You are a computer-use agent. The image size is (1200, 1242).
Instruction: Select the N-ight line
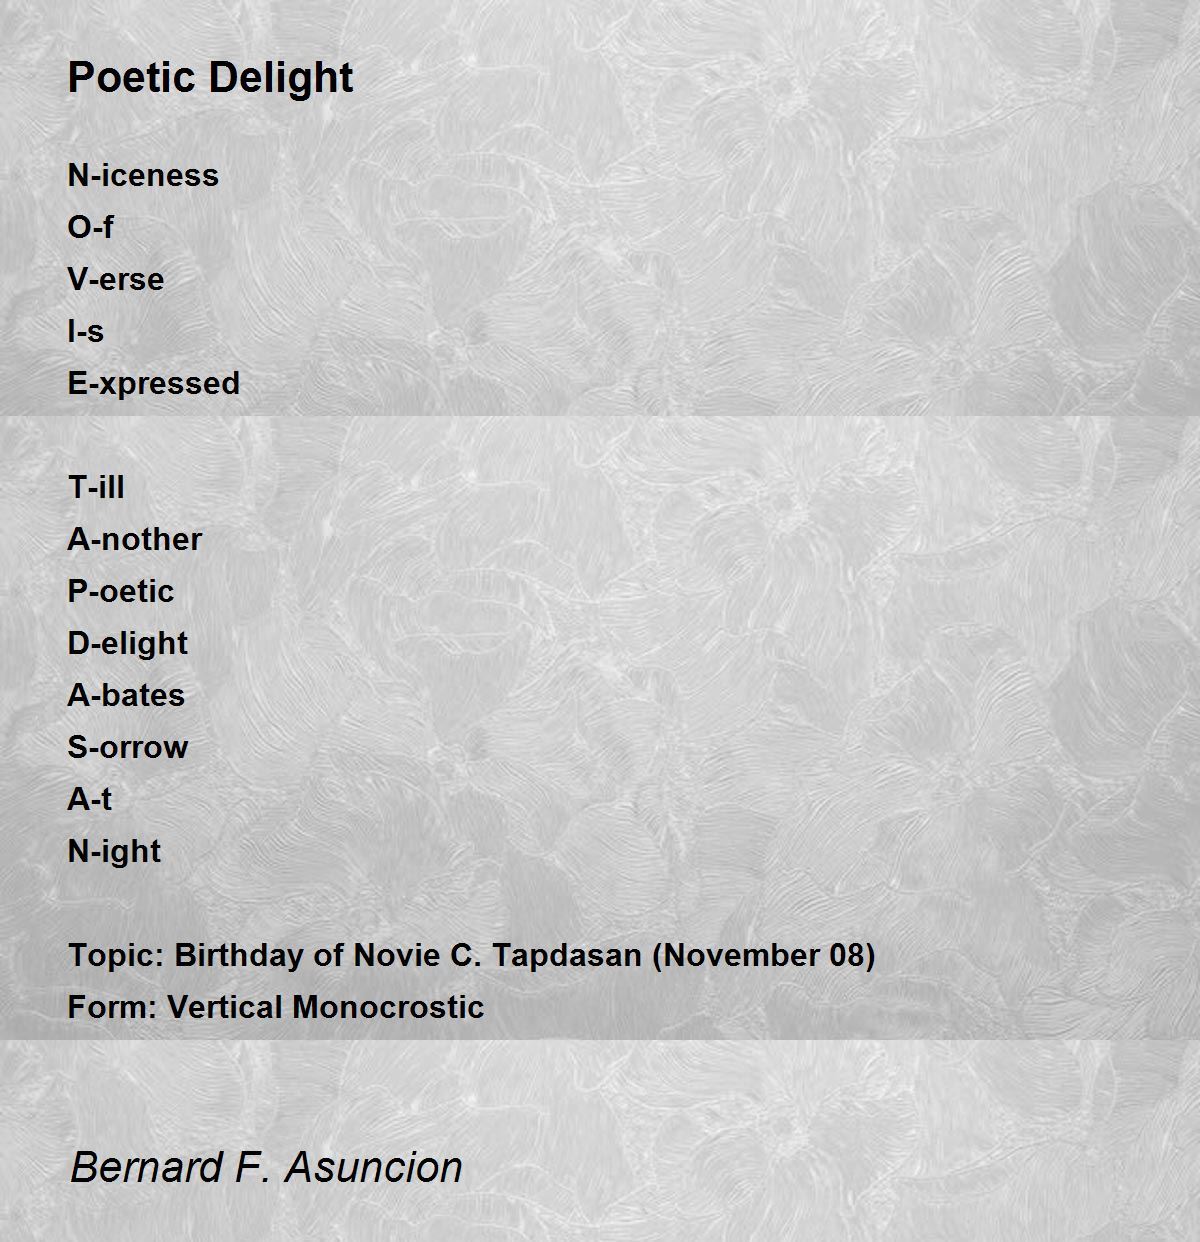pyautogui.click(x=114, y=851)
